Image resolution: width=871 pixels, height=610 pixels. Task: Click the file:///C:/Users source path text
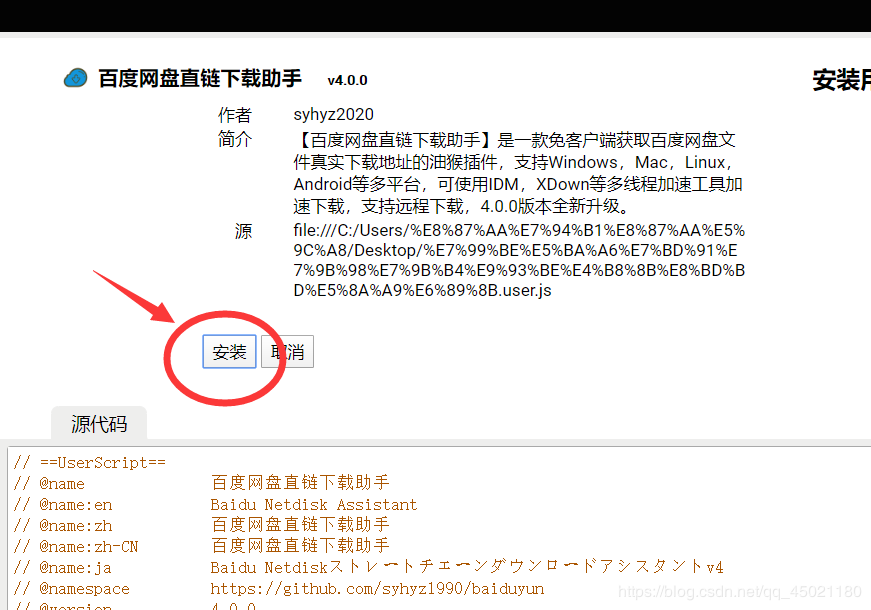519,260
